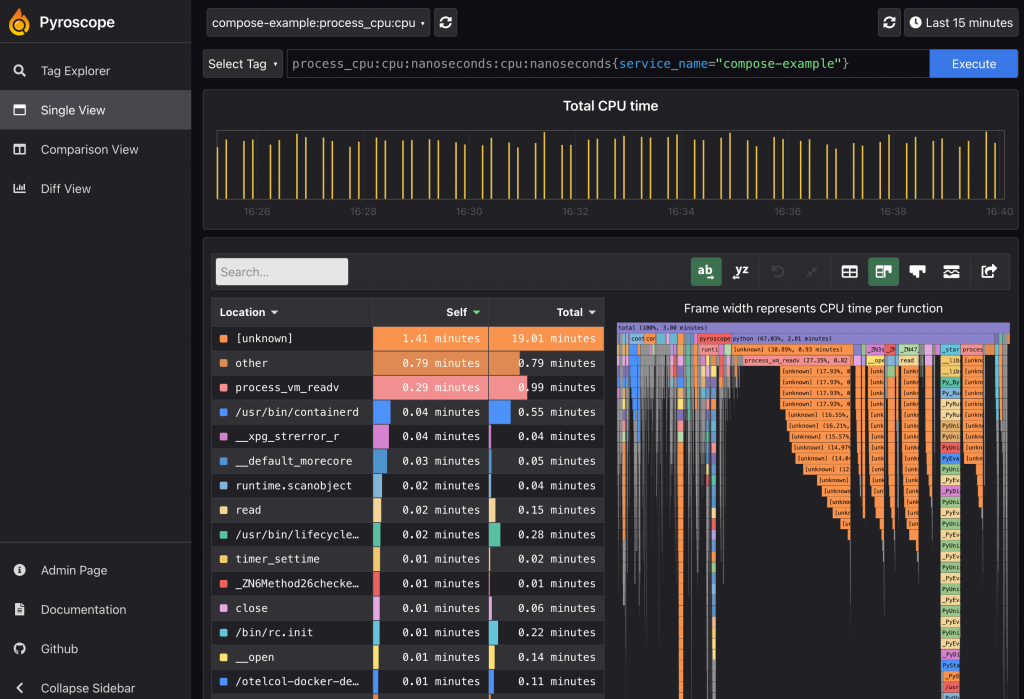Click the python (67.03%) flamegraph frame

point(861,338)
